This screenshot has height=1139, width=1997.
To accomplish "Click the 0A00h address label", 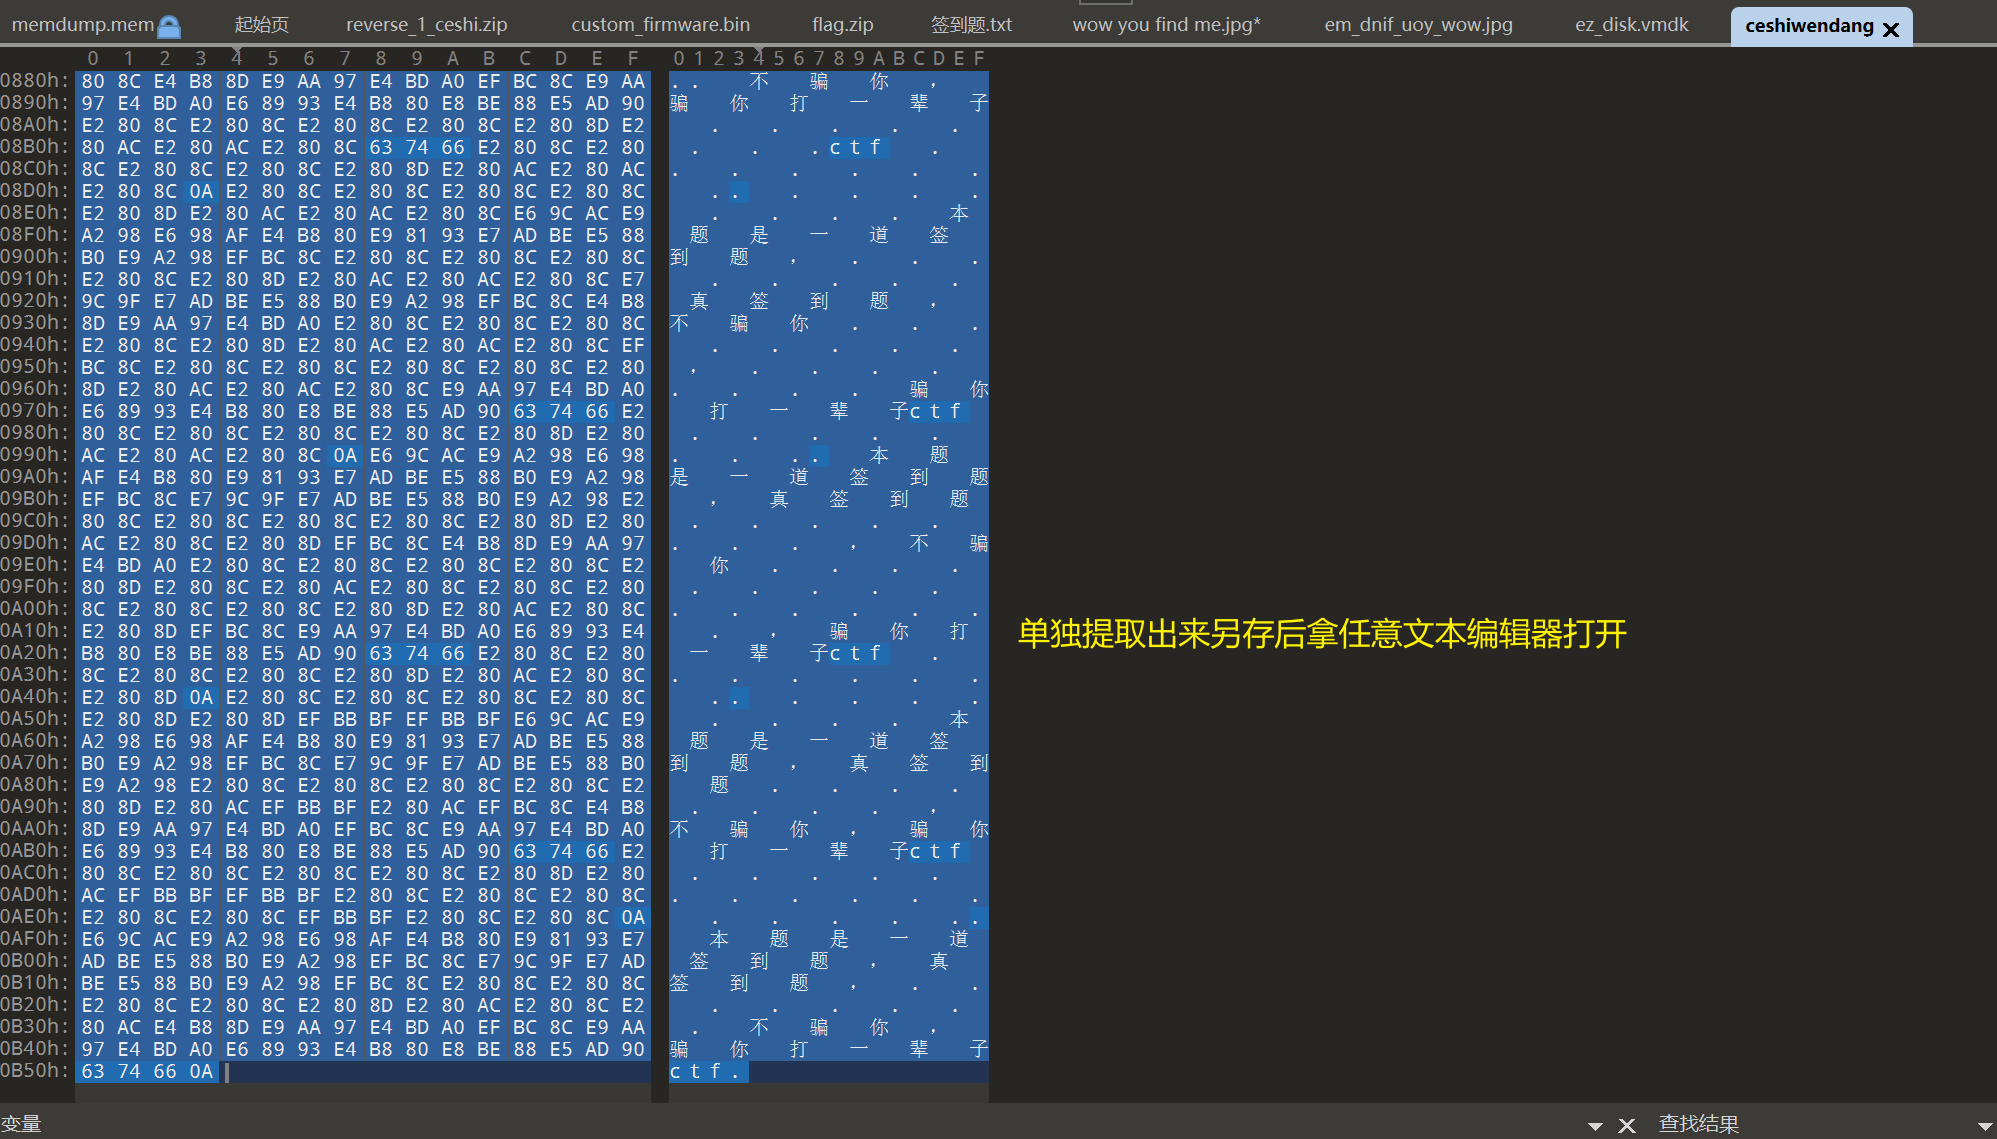I will pyautogui.click(x=34, y=609).
